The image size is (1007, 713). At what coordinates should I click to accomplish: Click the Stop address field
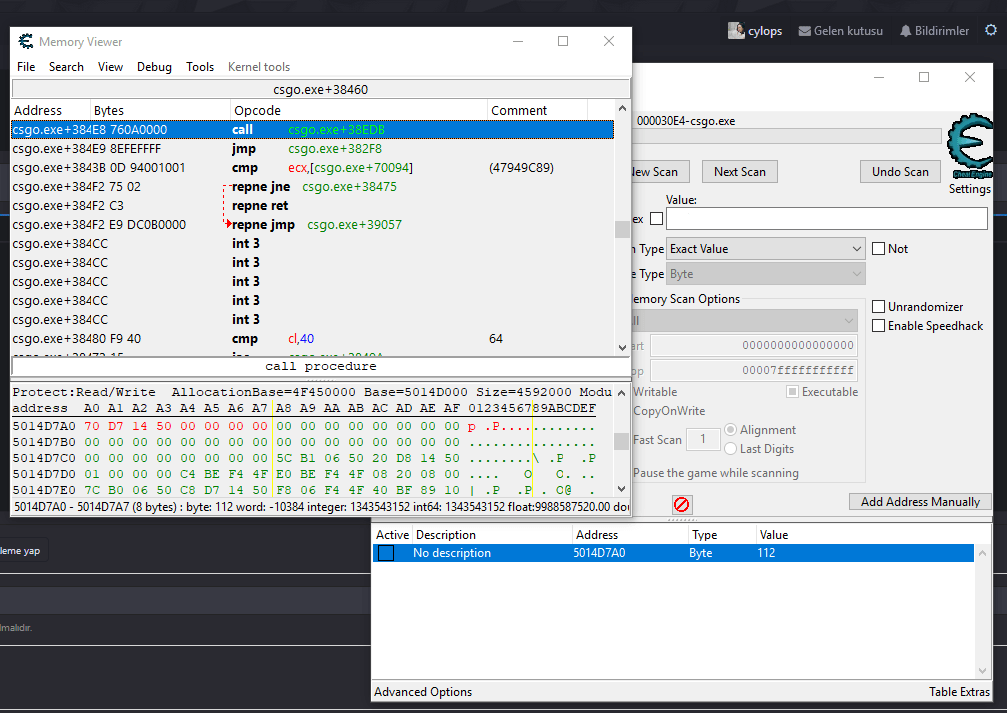[754, 371]
